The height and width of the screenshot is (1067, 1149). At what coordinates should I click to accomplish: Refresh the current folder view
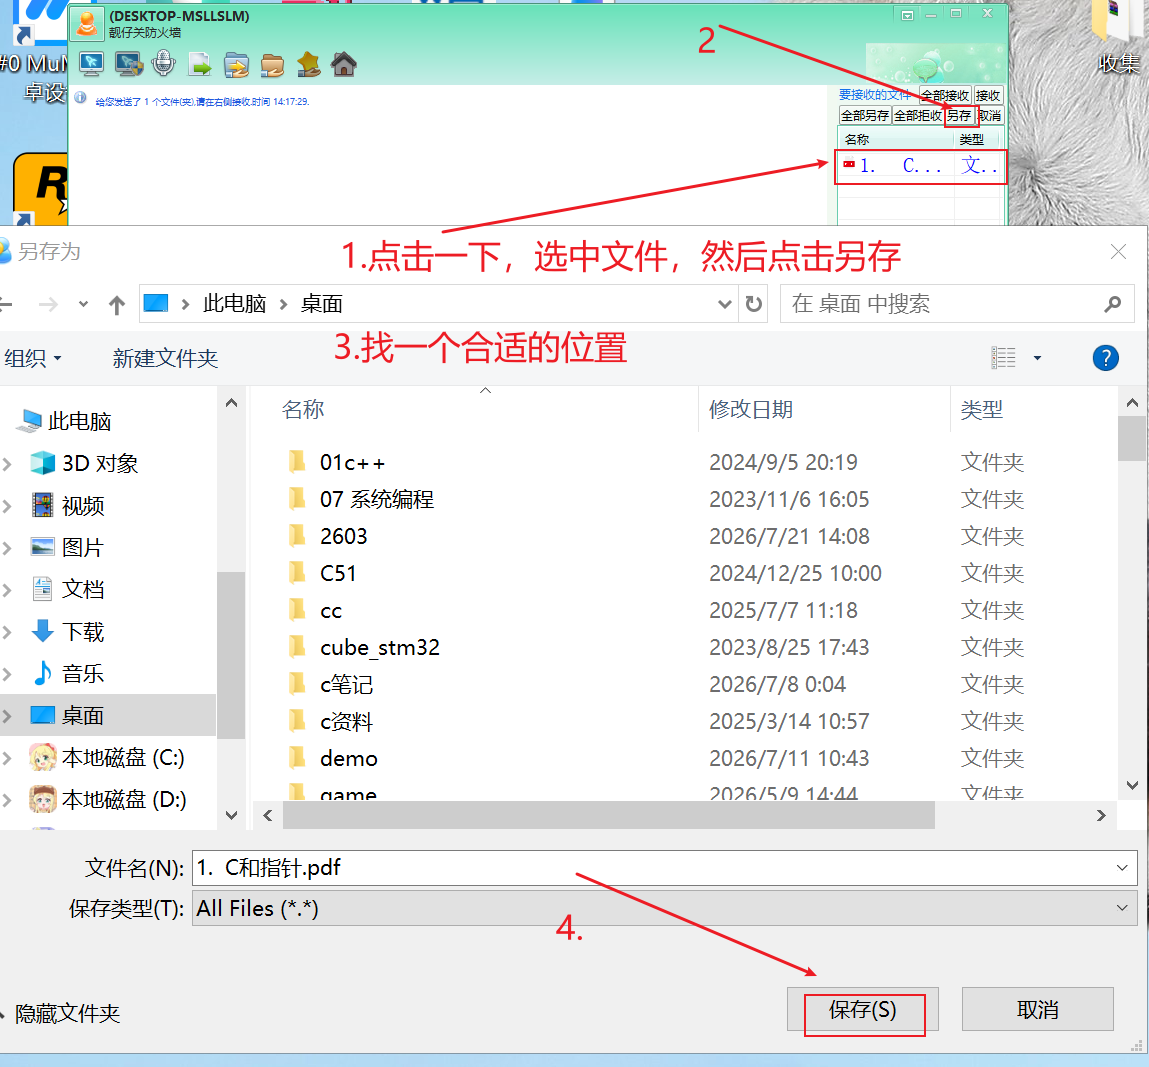753,304
